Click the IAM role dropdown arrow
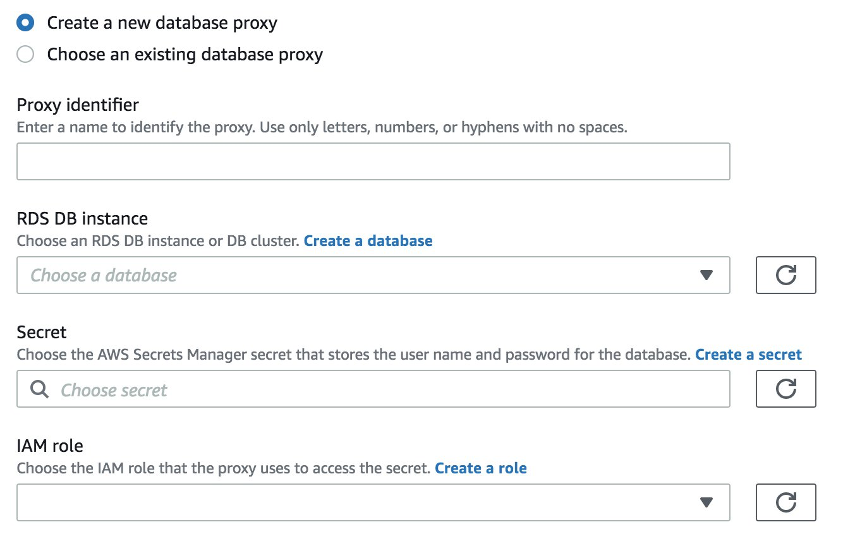The height and width of the screenshot is (534, 842). tap(706, 503)
